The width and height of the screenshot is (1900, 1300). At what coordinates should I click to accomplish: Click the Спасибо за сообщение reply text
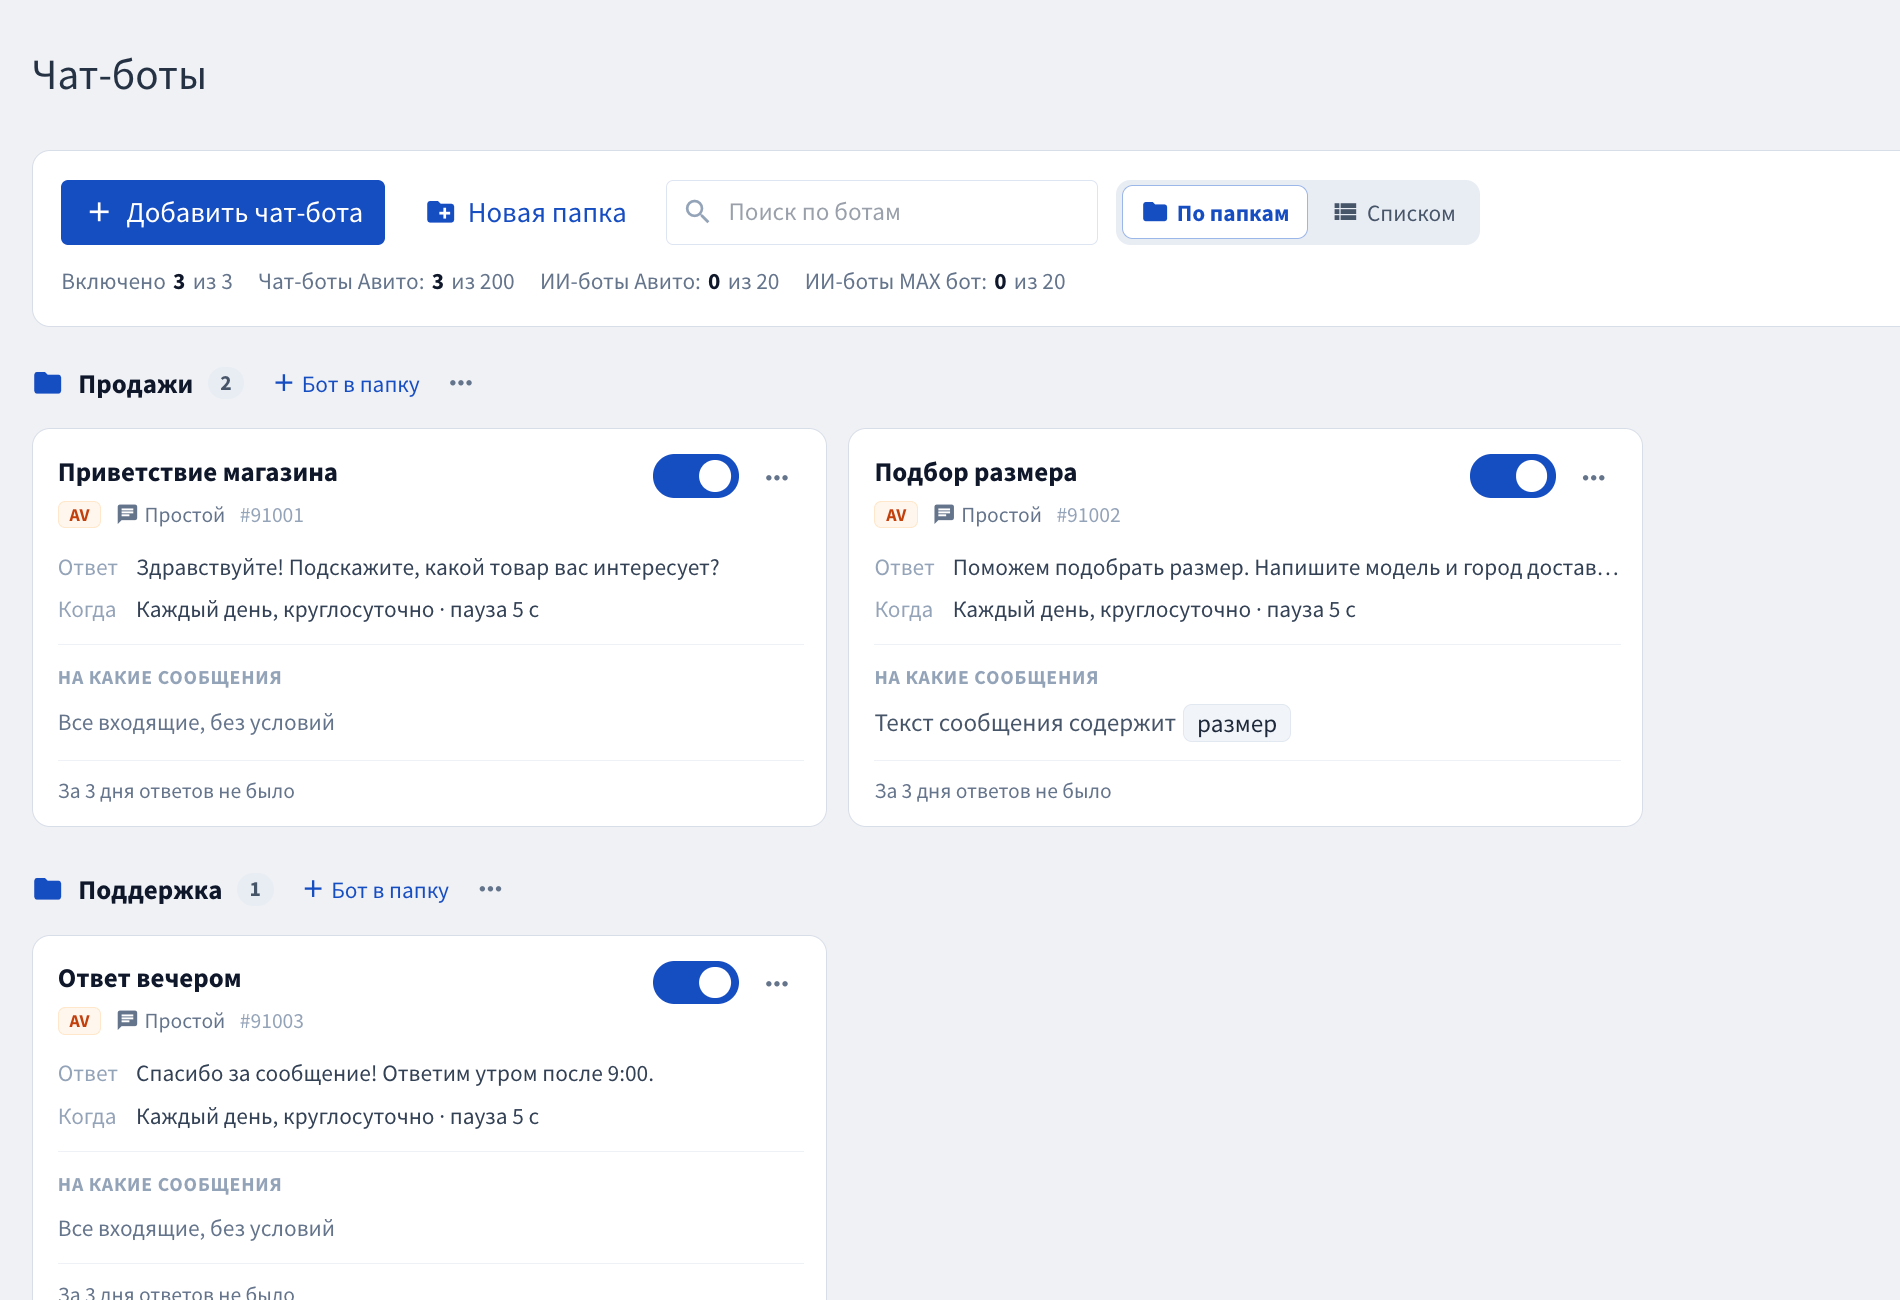tap(395, 1074)
